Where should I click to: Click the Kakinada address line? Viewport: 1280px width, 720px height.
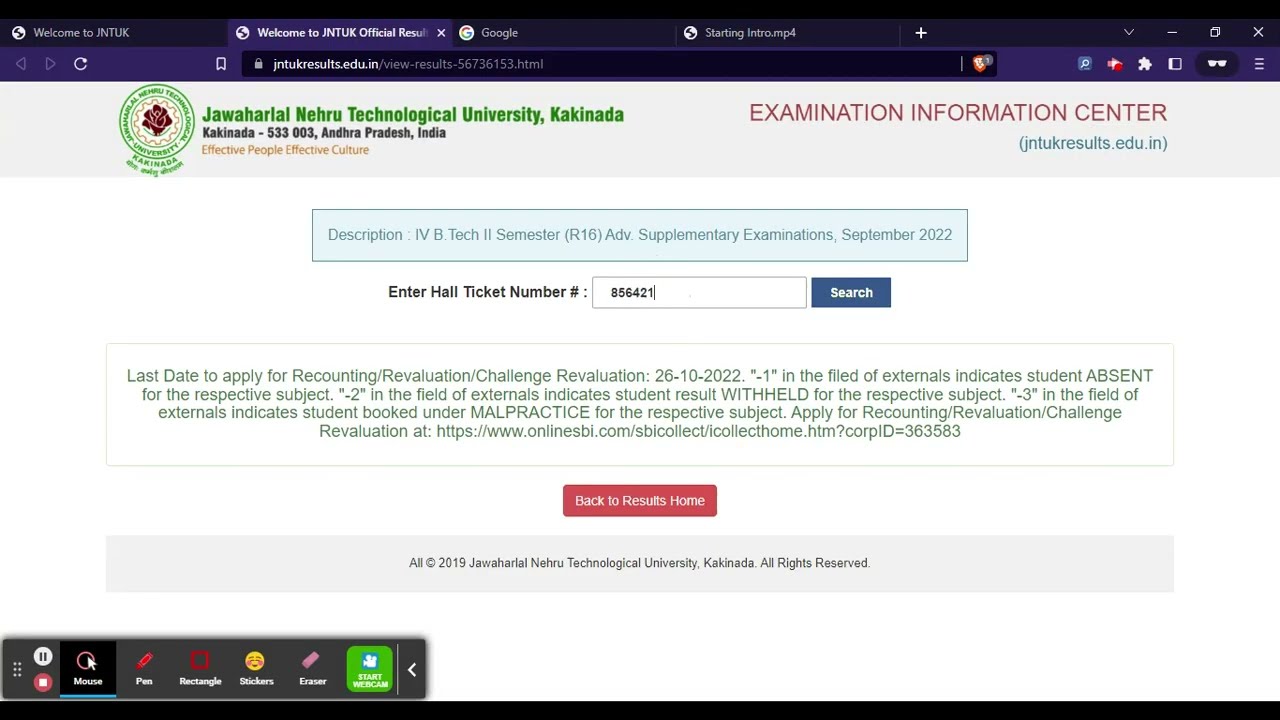(x=324, y=133)
